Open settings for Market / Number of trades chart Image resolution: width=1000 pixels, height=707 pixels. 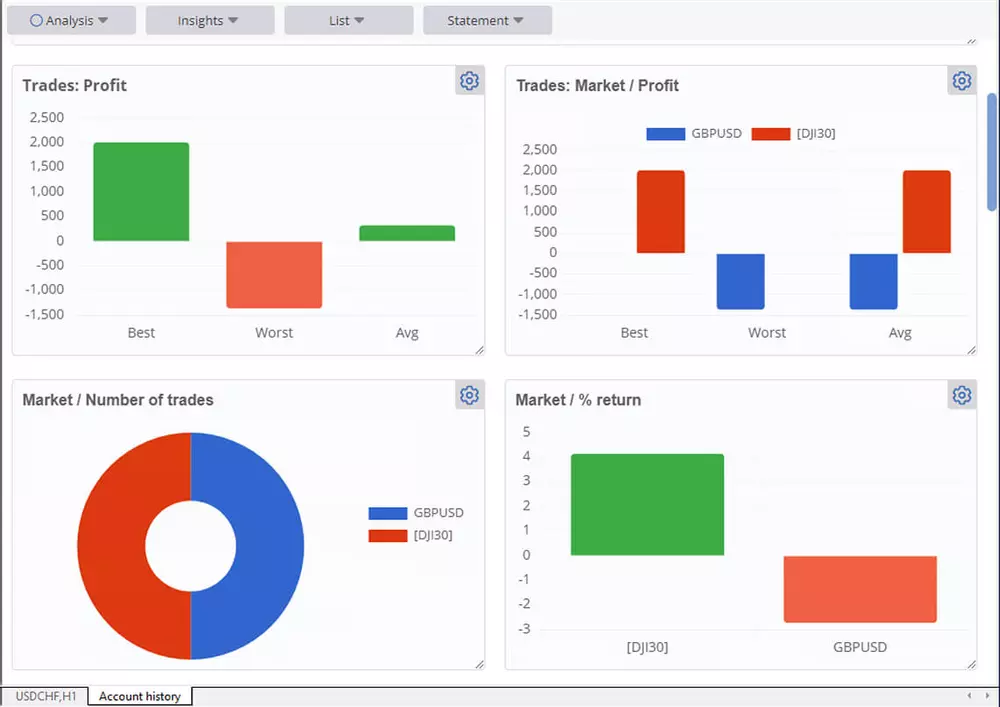(x=470, y=395)
